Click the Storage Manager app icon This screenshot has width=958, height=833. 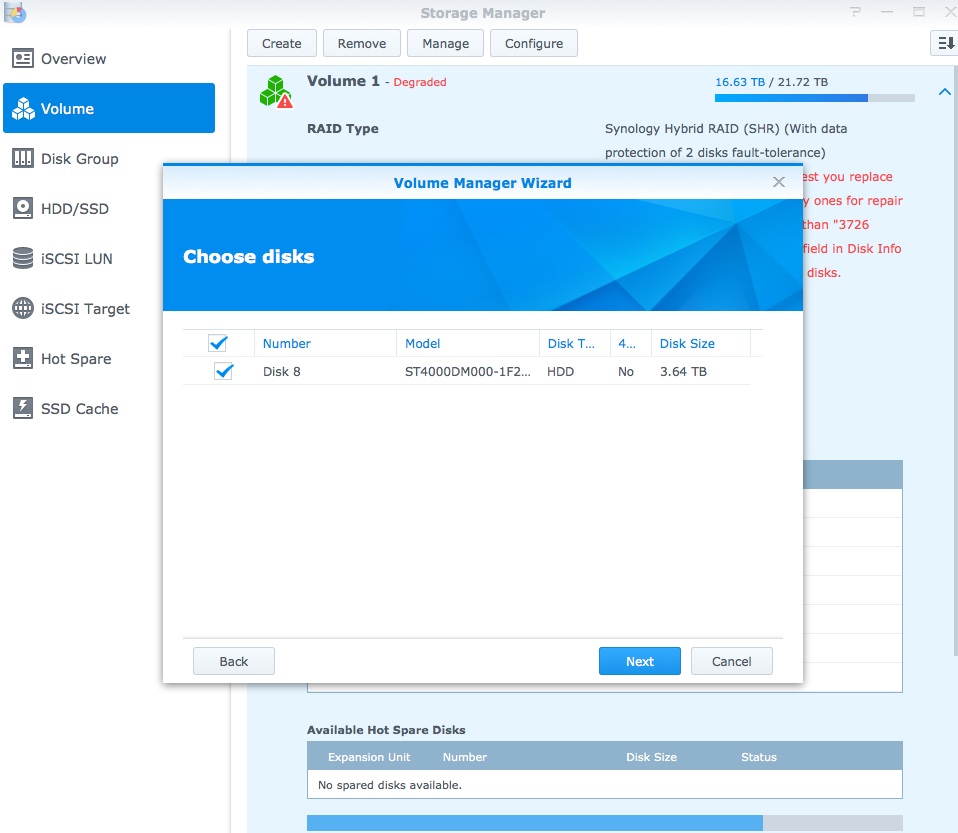pyautogui.click(x=15, y=12)
